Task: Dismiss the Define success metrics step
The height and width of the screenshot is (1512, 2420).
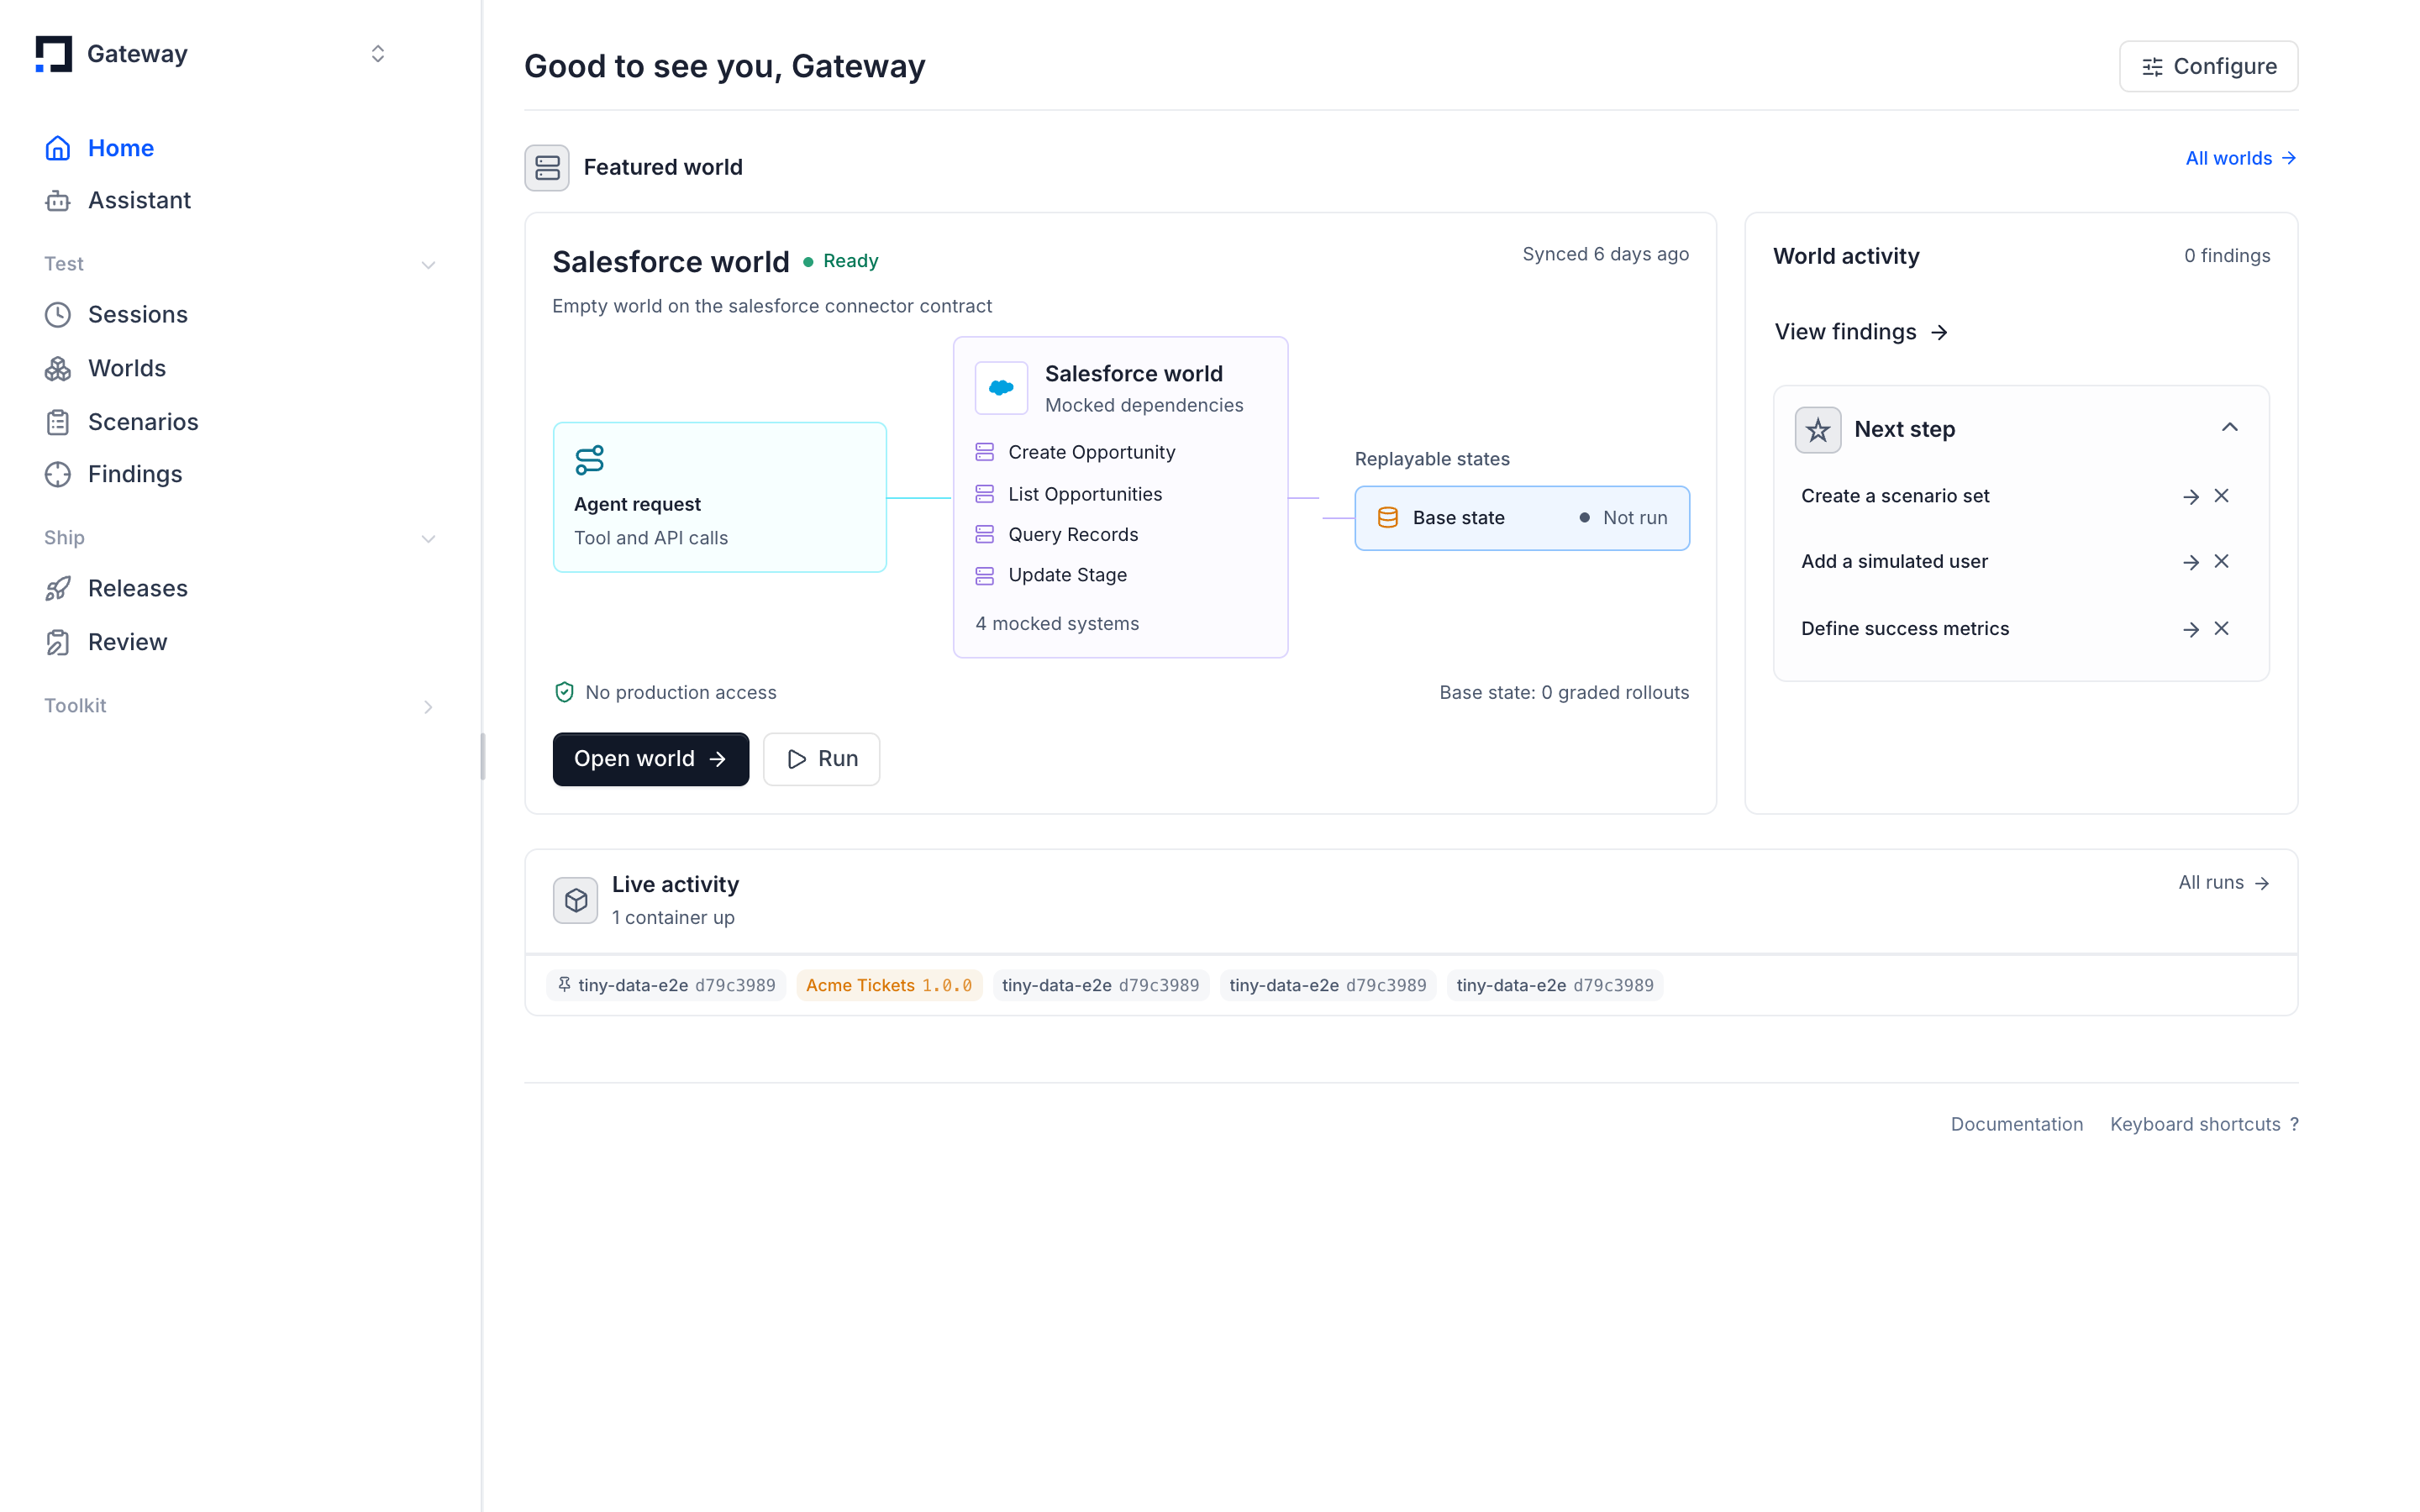Action: 2222,629
